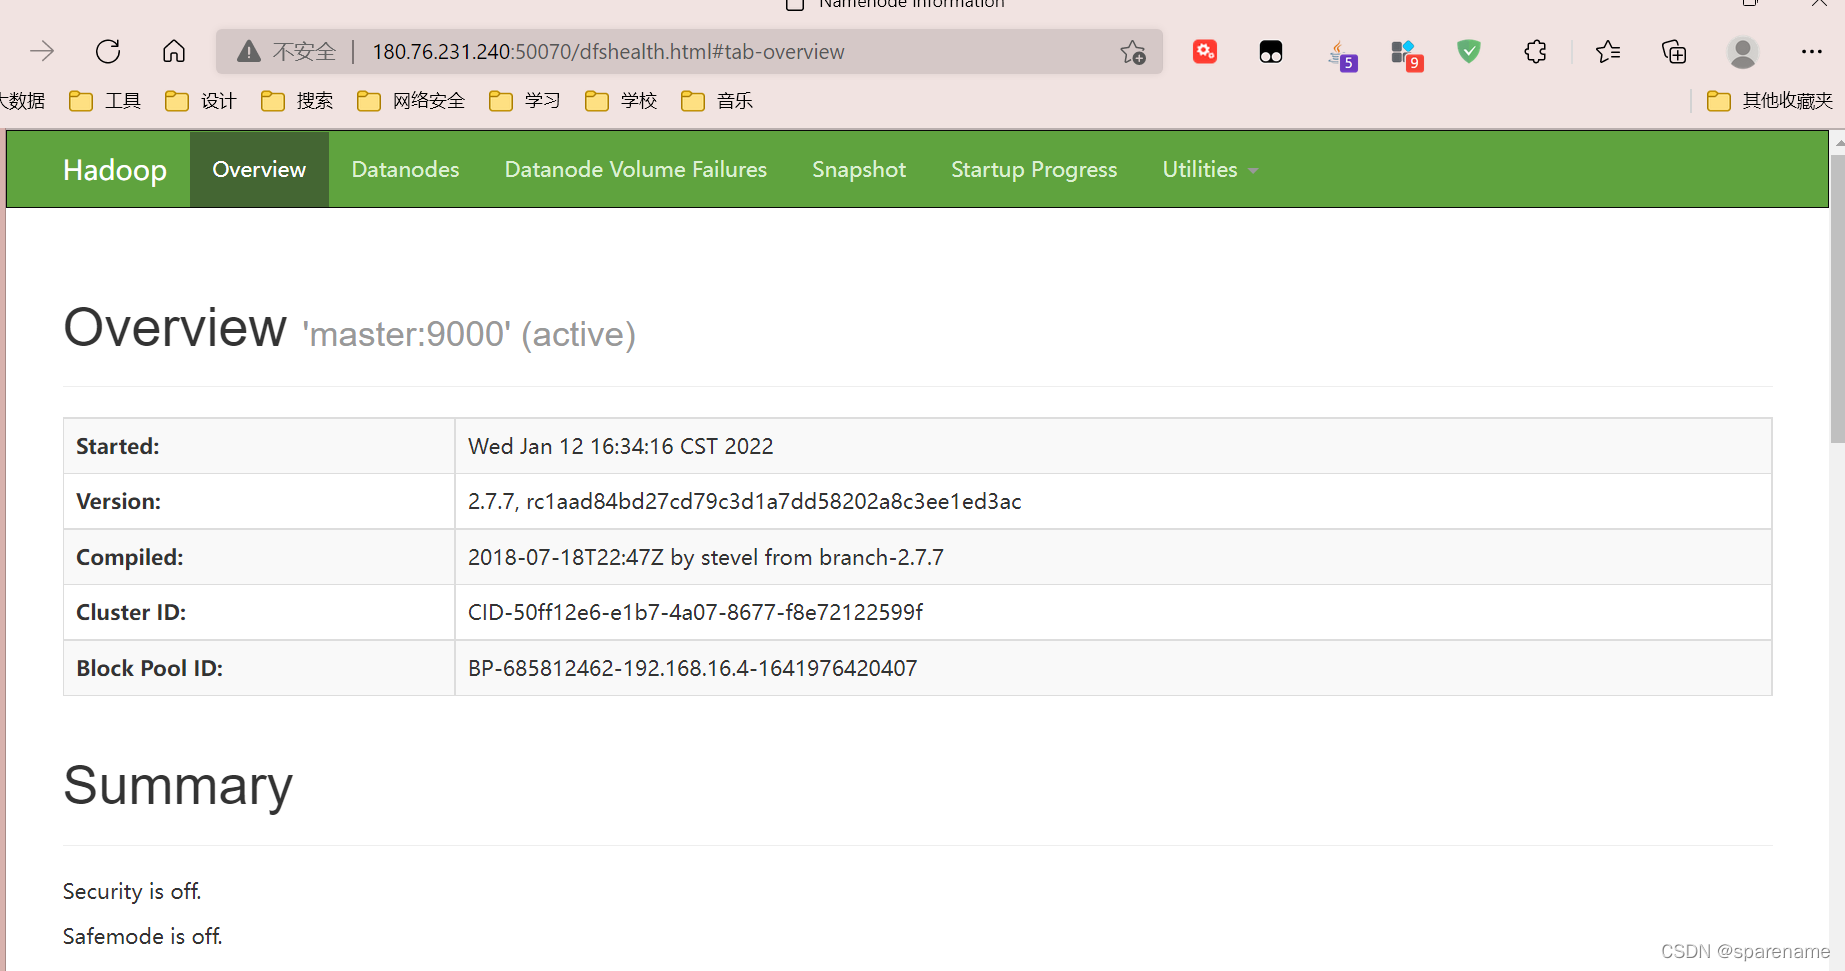Open the 其他收藏夹 folder
The height and width of the screenshot is (971, 1845).
[x=1770, y=101]
